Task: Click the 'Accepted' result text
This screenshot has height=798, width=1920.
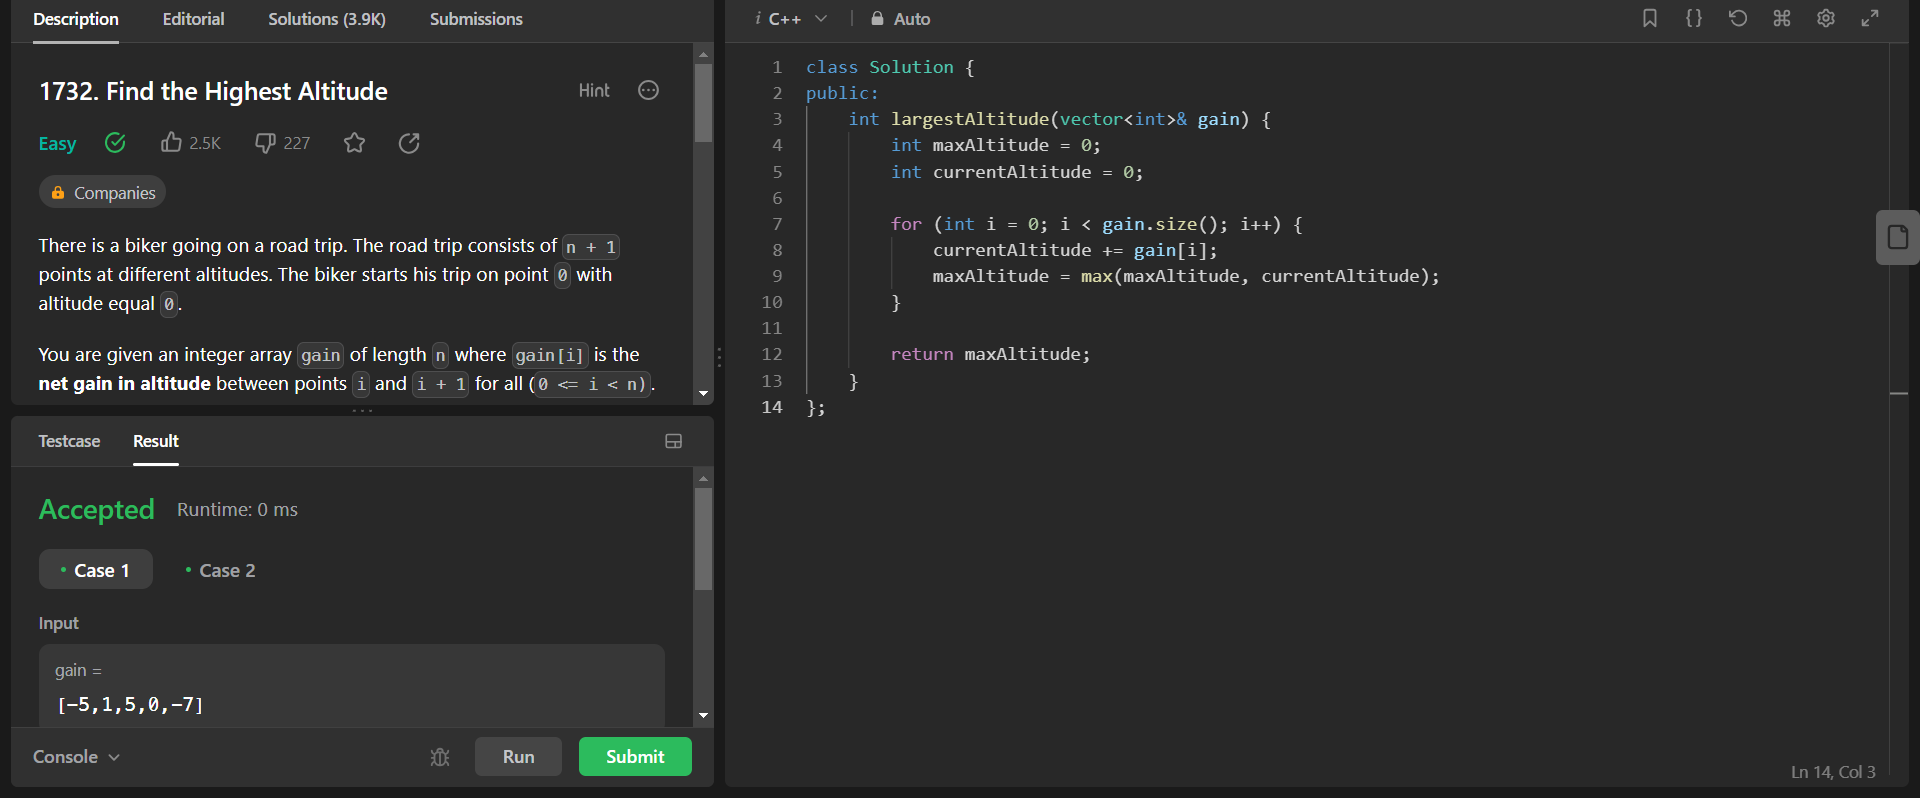Action: (97, 510)
